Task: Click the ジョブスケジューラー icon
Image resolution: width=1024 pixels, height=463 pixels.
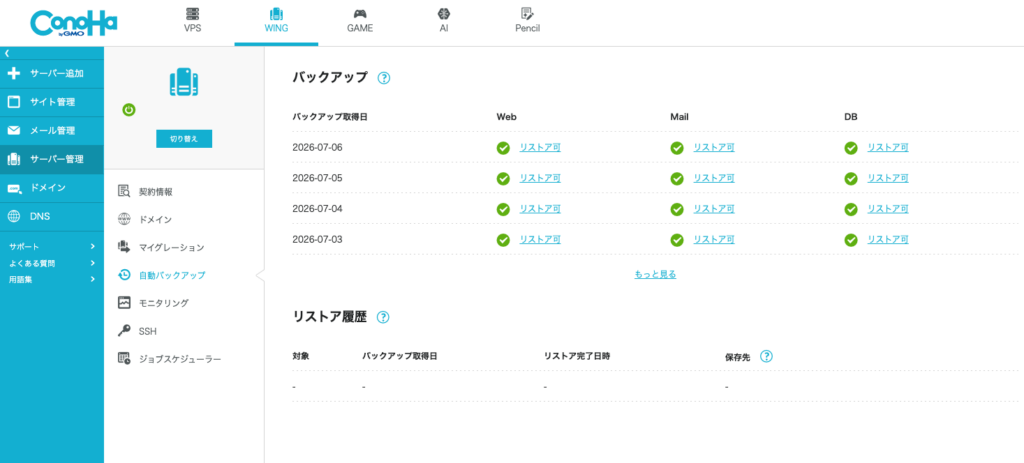Action: [124, 359]
